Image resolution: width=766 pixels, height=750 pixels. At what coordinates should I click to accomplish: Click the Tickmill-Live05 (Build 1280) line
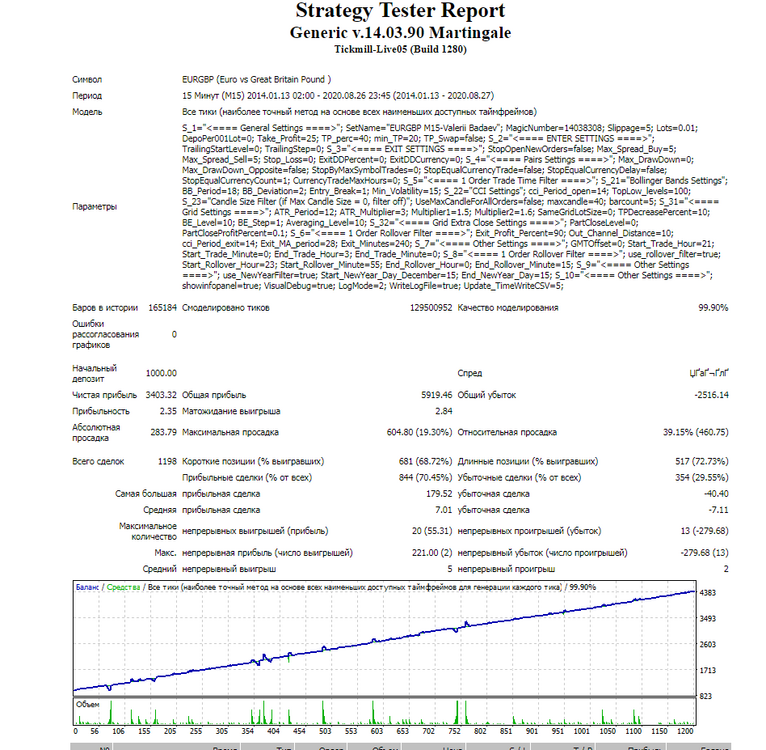point(400,49)
